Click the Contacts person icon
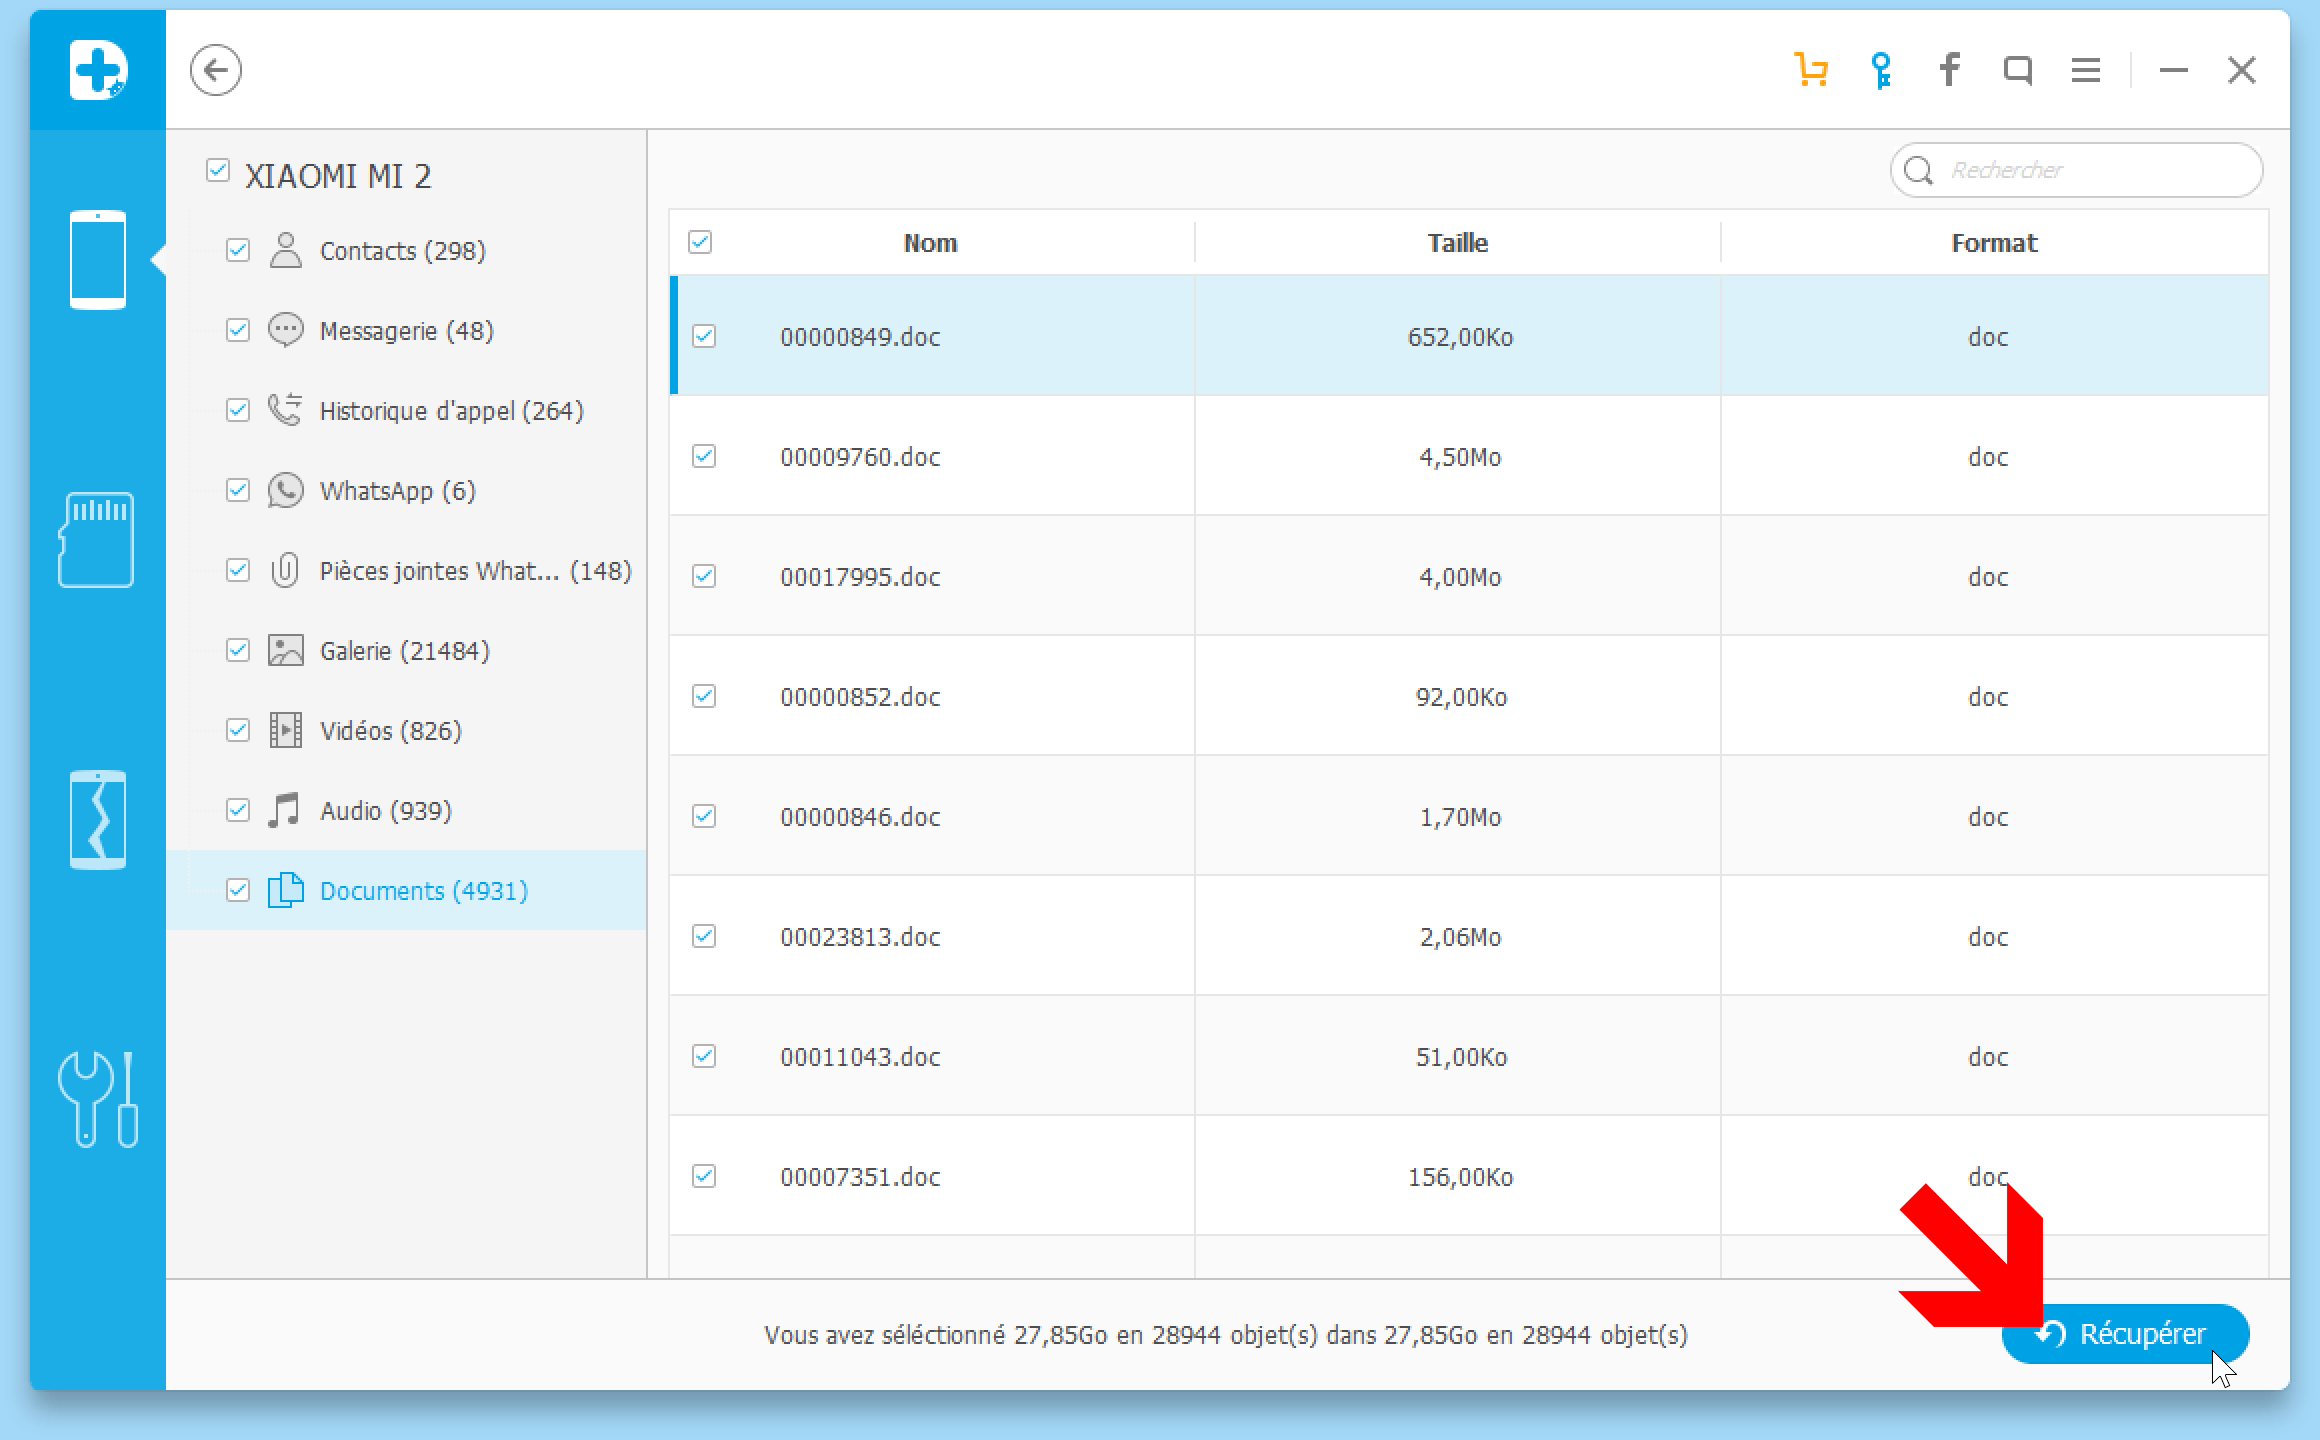2320x1440 pixels. (286, 250)
